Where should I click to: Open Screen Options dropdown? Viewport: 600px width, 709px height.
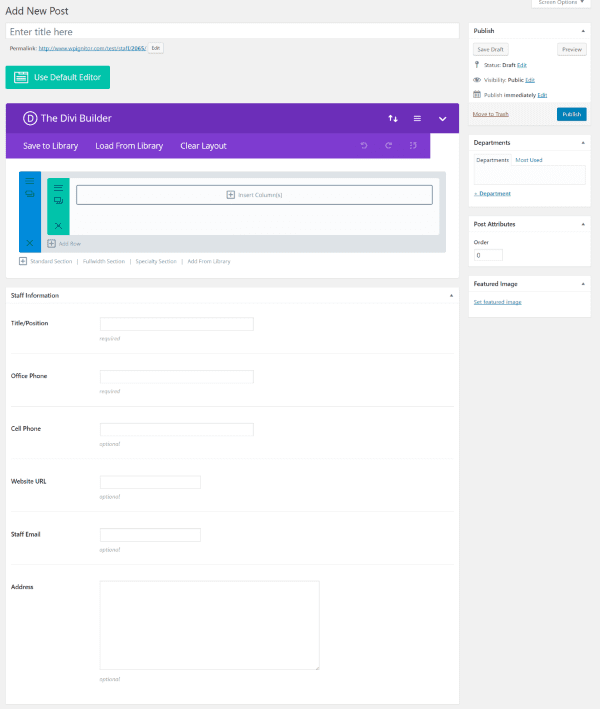pyautogui.click(x=561, y=3)
